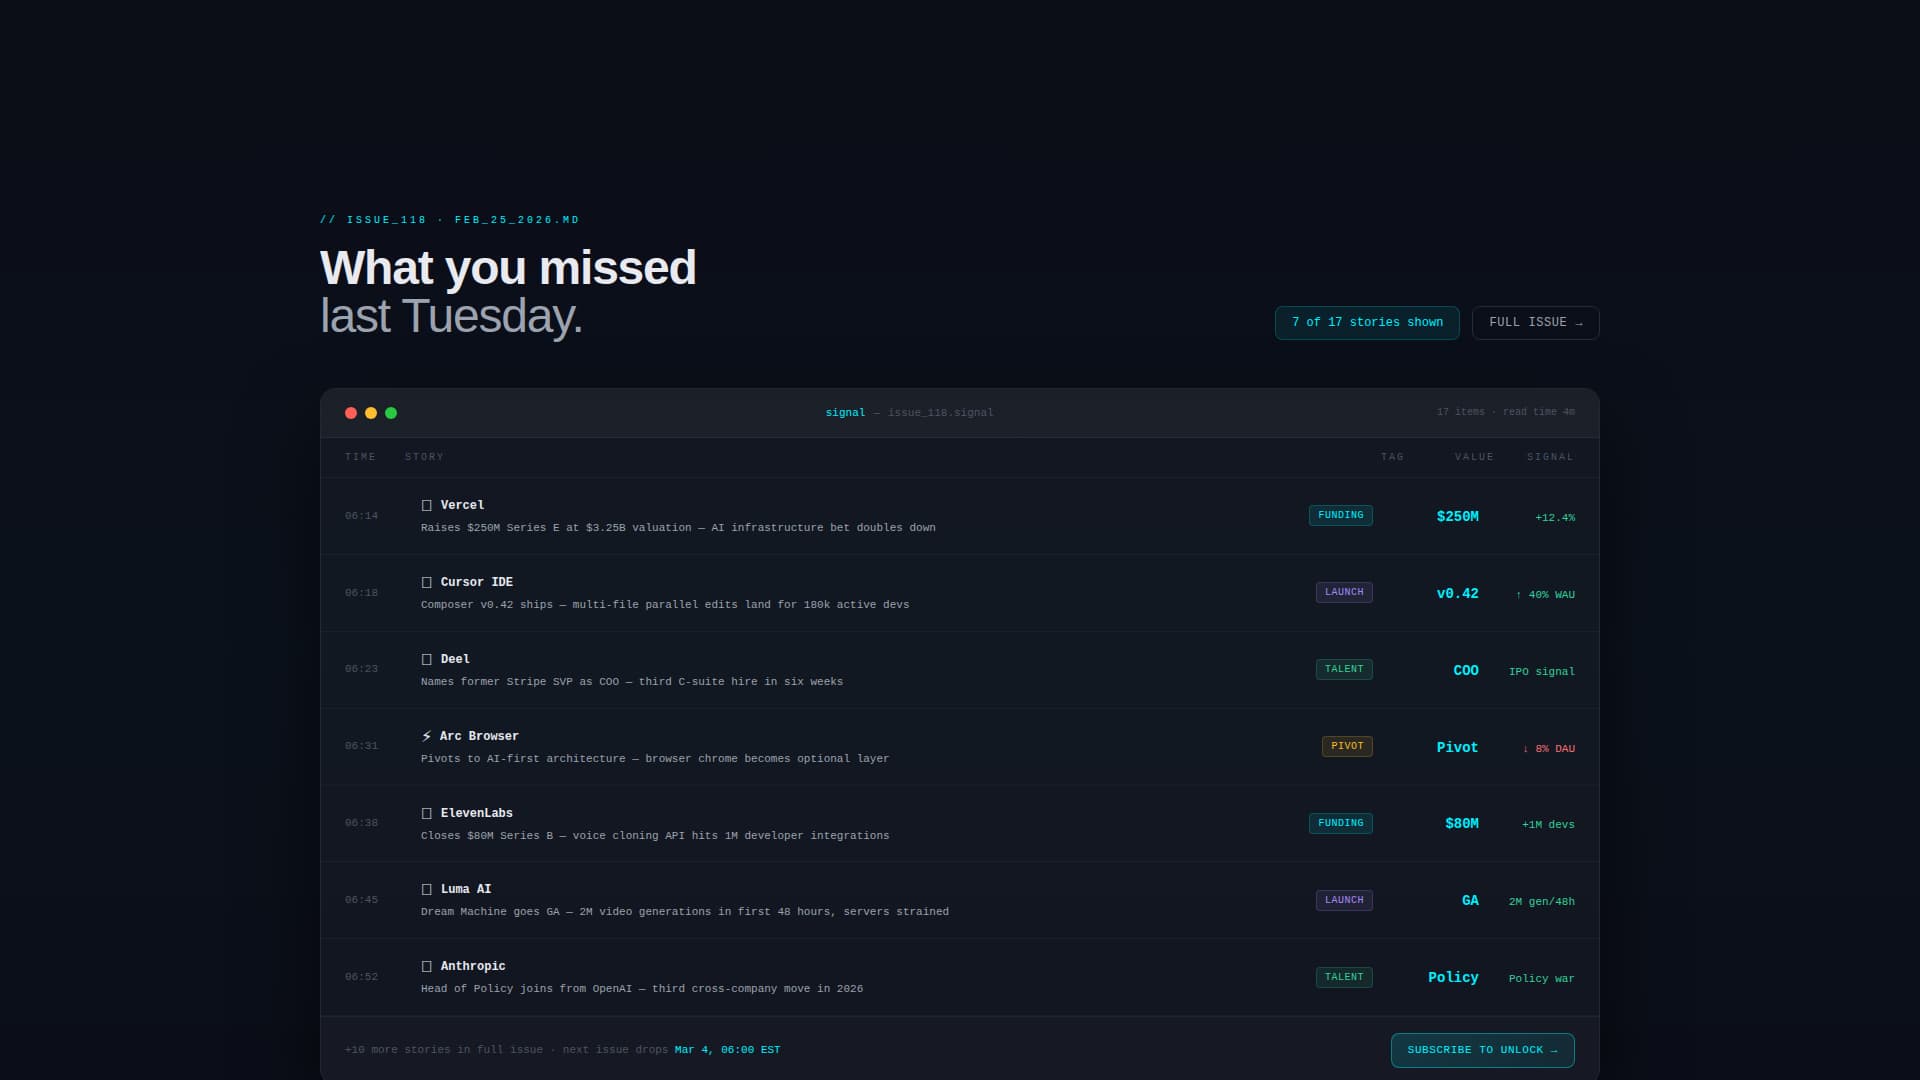Image resolution: width=1920 pixels, height=1080 pixels.
Task: Click the Policy war signal
Action: (x=1542, y=979)
